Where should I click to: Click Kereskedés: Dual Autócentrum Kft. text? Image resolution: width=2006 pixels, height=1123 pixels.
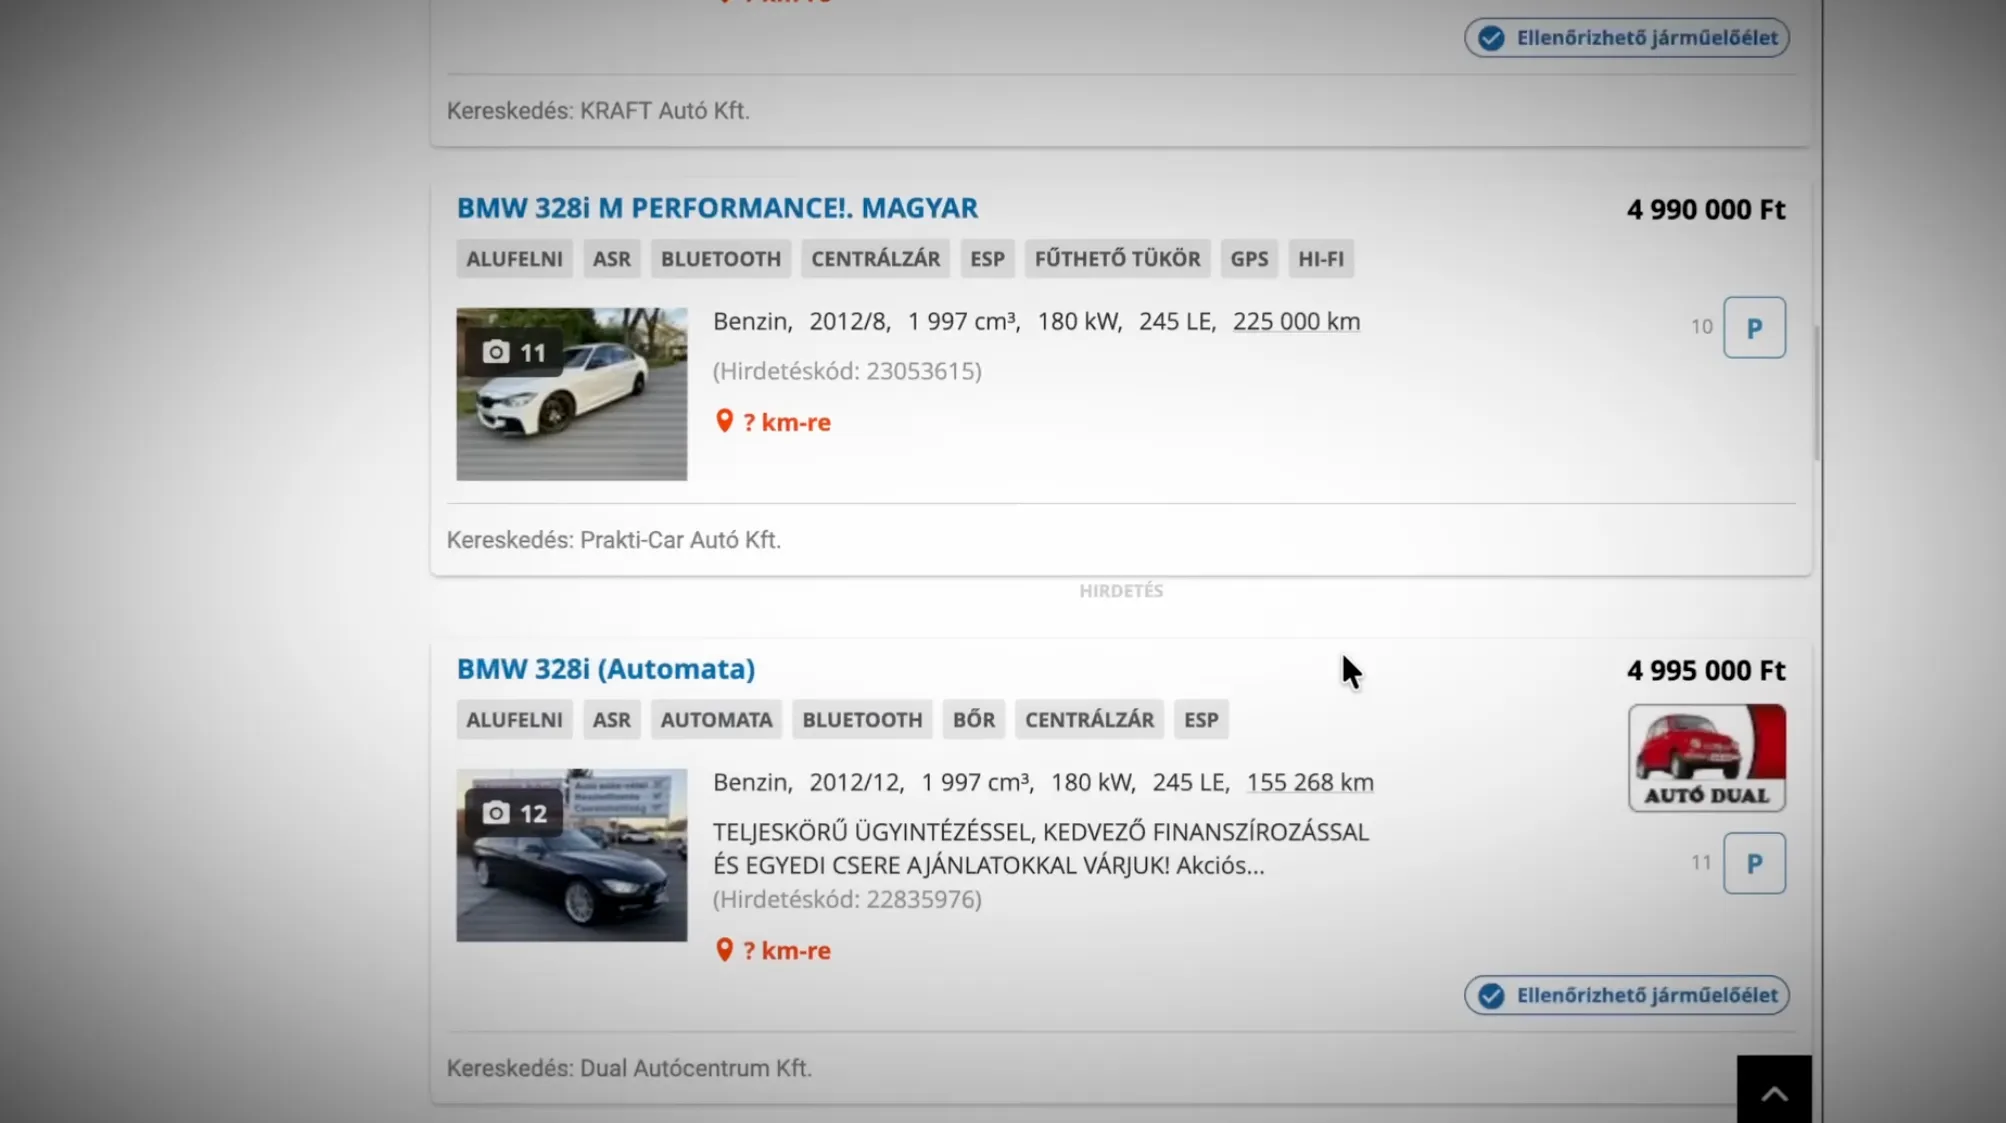[629, 1068]
